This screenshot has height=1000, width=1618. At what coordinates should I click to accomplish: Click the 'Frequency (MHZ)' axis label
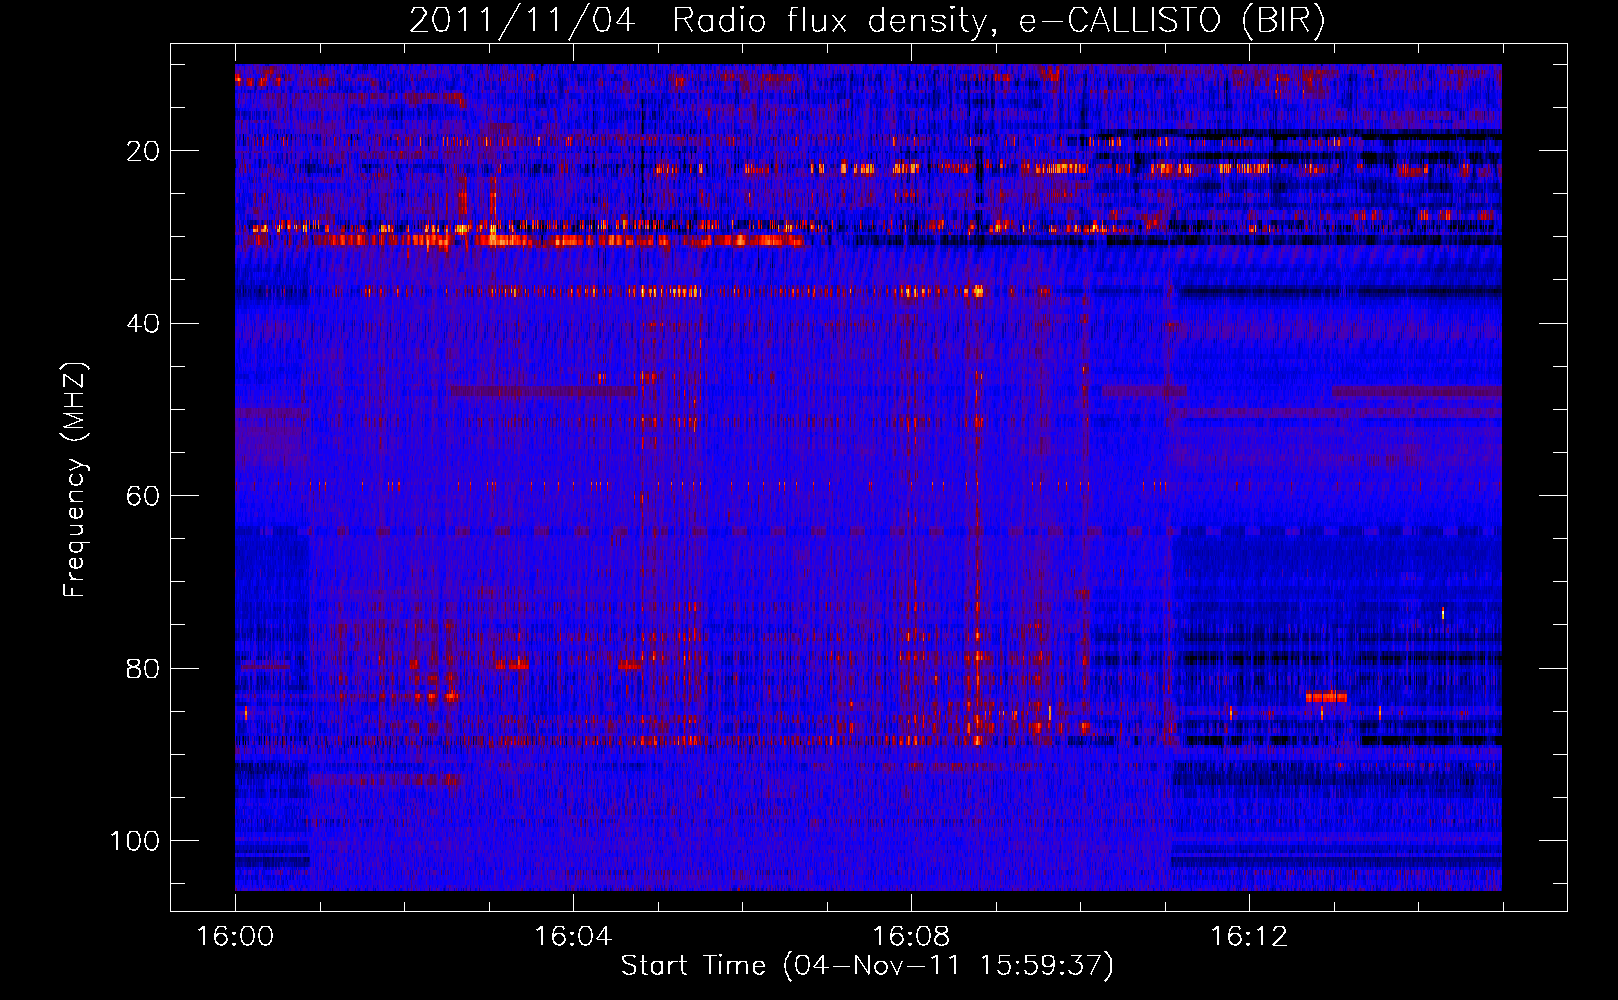75,480
